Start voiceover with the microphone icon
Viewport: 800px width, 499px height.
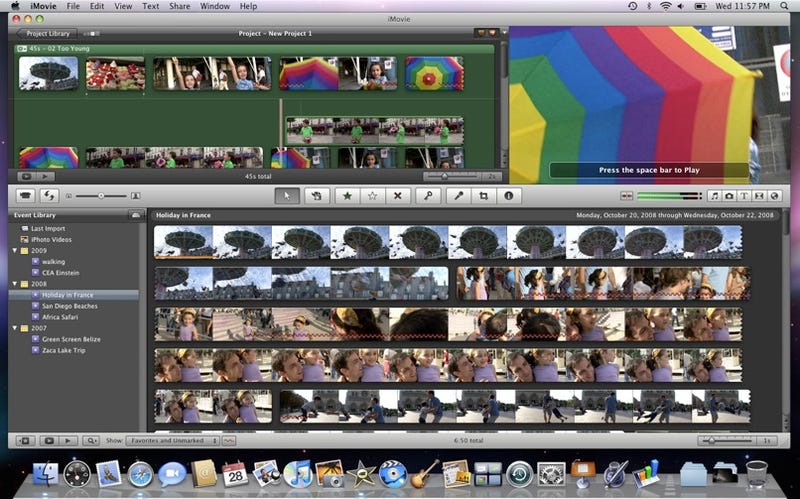click(x=459, y=196)
